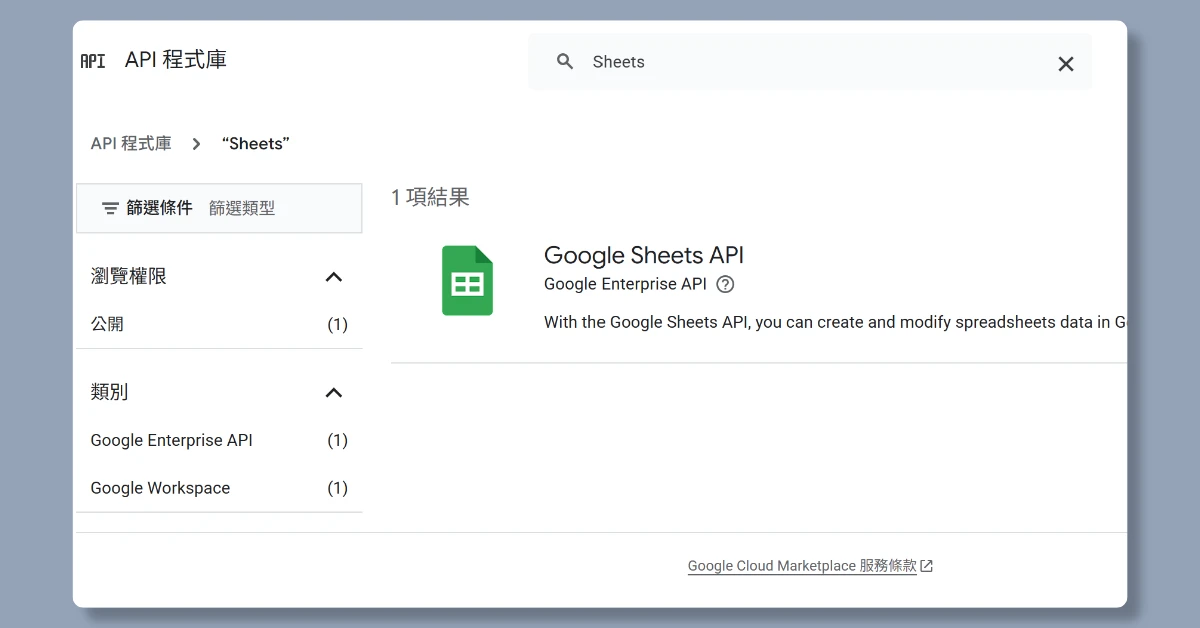Click the 篩選條件 filter label
Screen dimensions: 1200x628
coord(159,208)
